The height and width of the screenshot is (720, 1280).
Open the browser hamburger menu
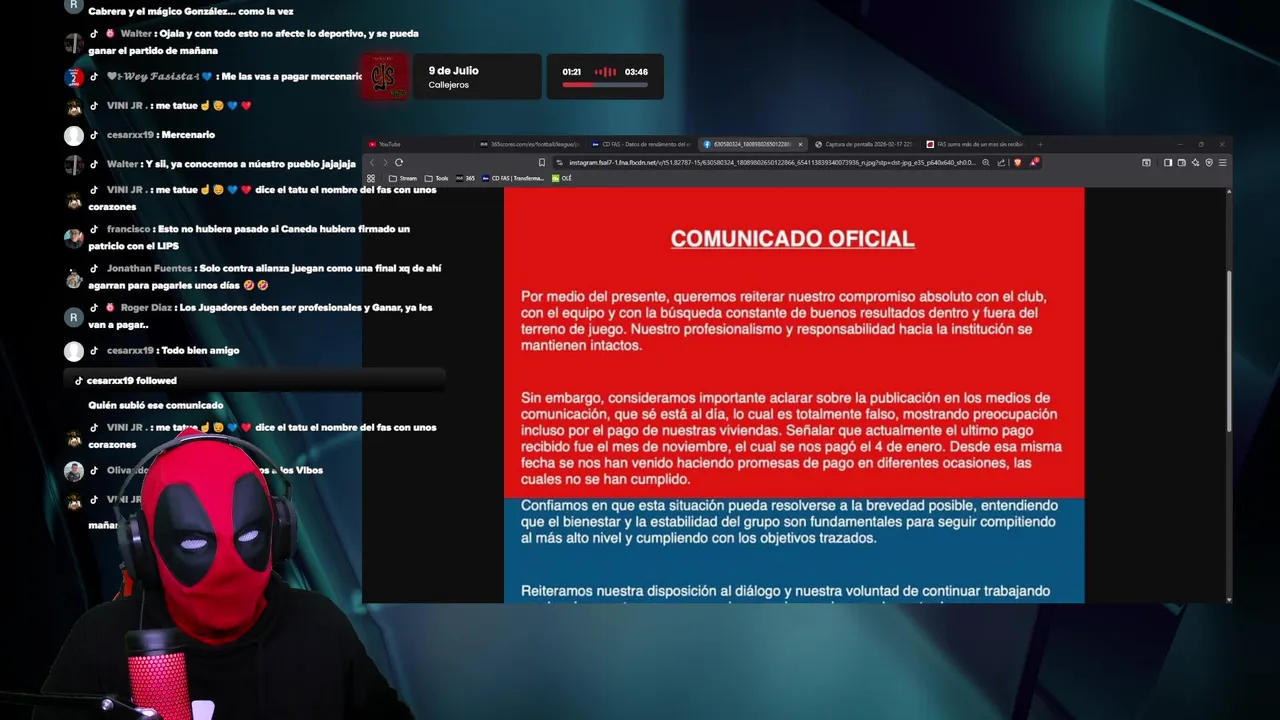(1223, 162)
